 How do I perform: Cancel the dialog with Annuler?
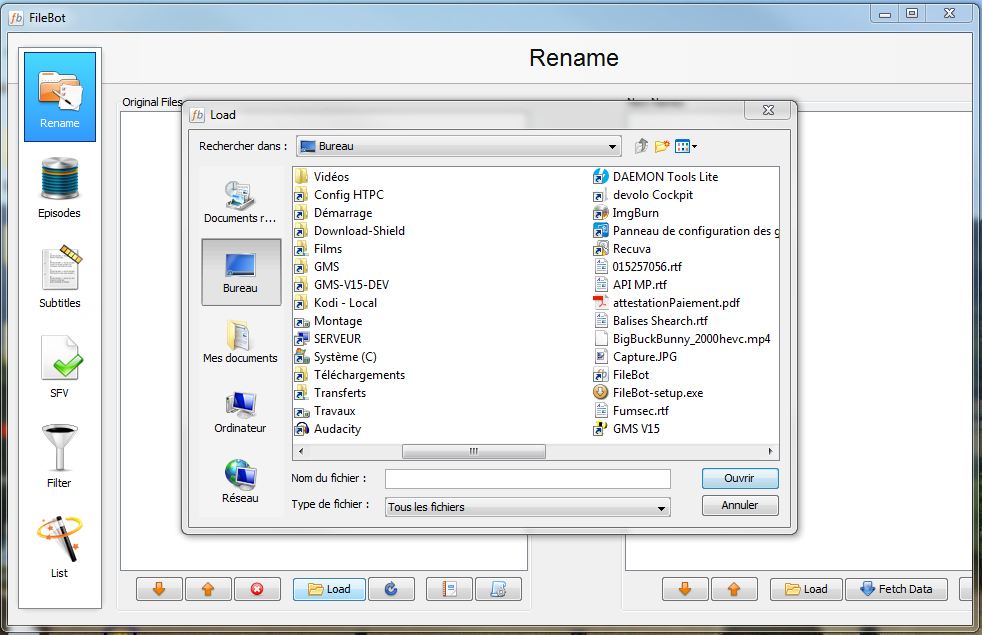coord(740,505)
